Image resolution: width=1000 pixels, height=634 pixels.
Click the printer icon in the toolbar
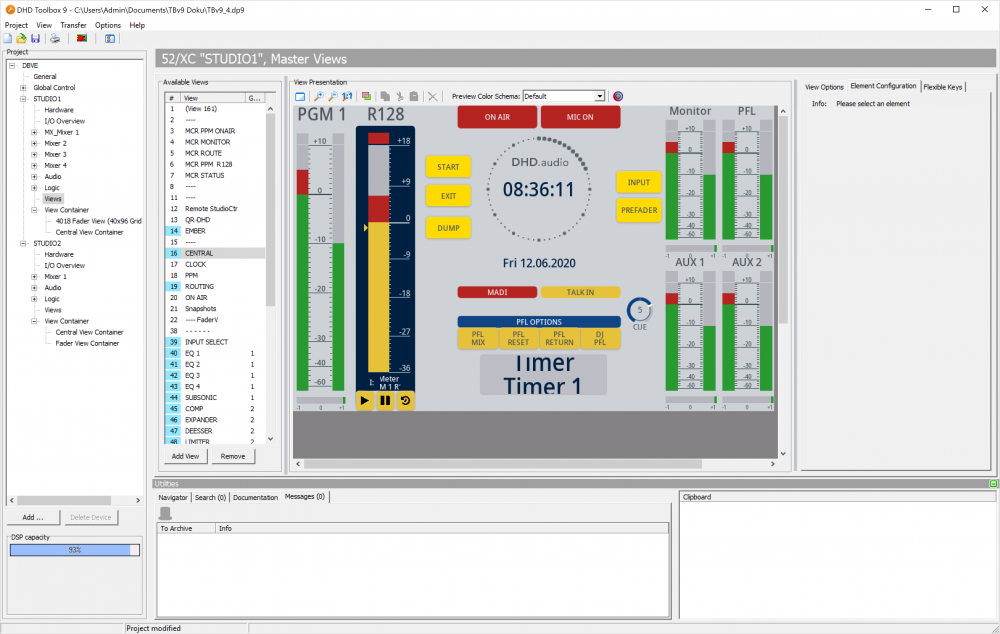[x=55, y=38]
